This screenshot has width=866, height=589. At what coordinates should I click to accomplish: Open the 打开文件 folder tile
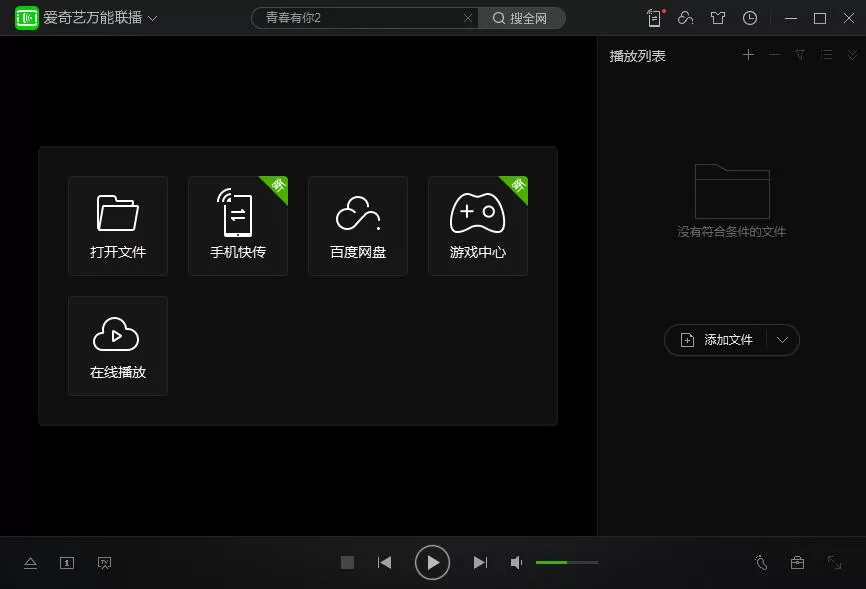tap(118, 226)
